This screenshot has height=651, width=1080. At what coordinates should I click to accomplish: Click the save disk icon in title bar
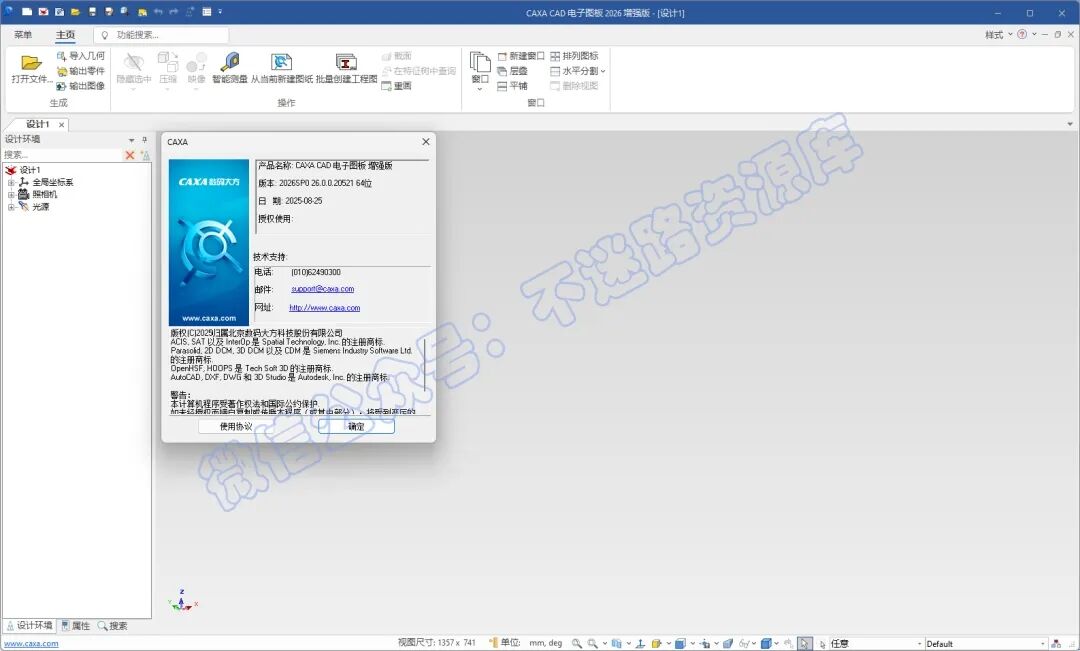click(x=92, y=12)
